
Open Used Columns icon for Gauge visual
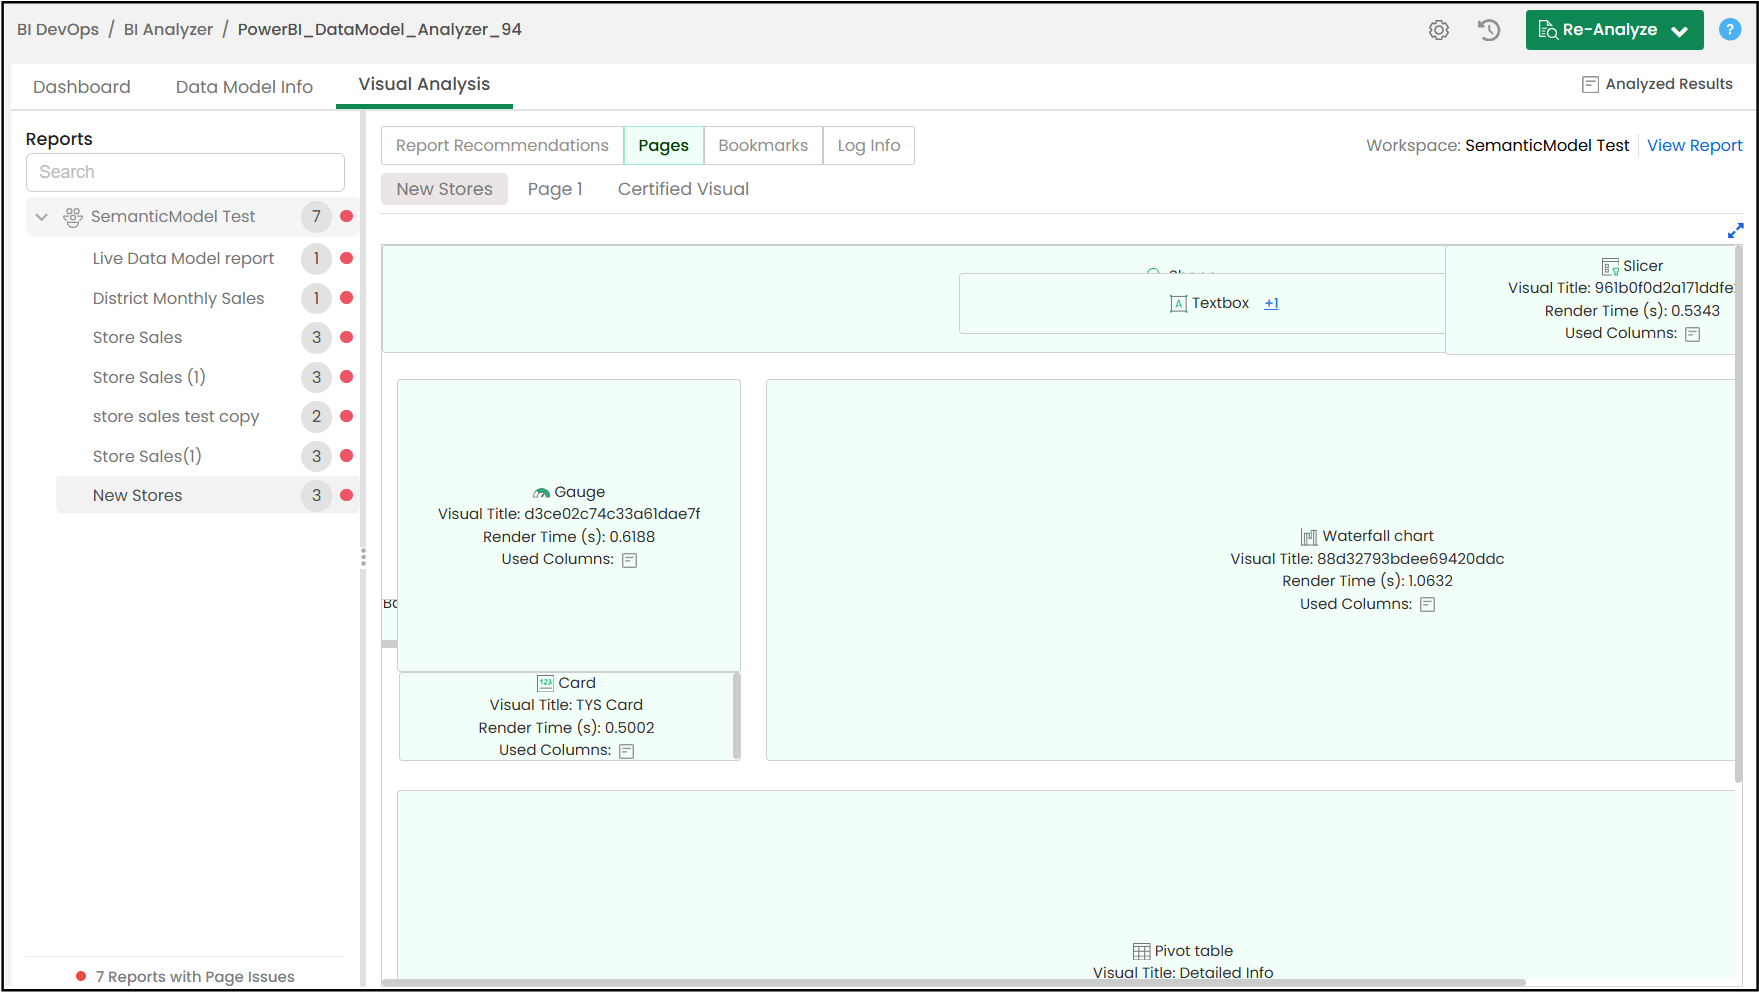pyautogui.click(x=630, y=560)
